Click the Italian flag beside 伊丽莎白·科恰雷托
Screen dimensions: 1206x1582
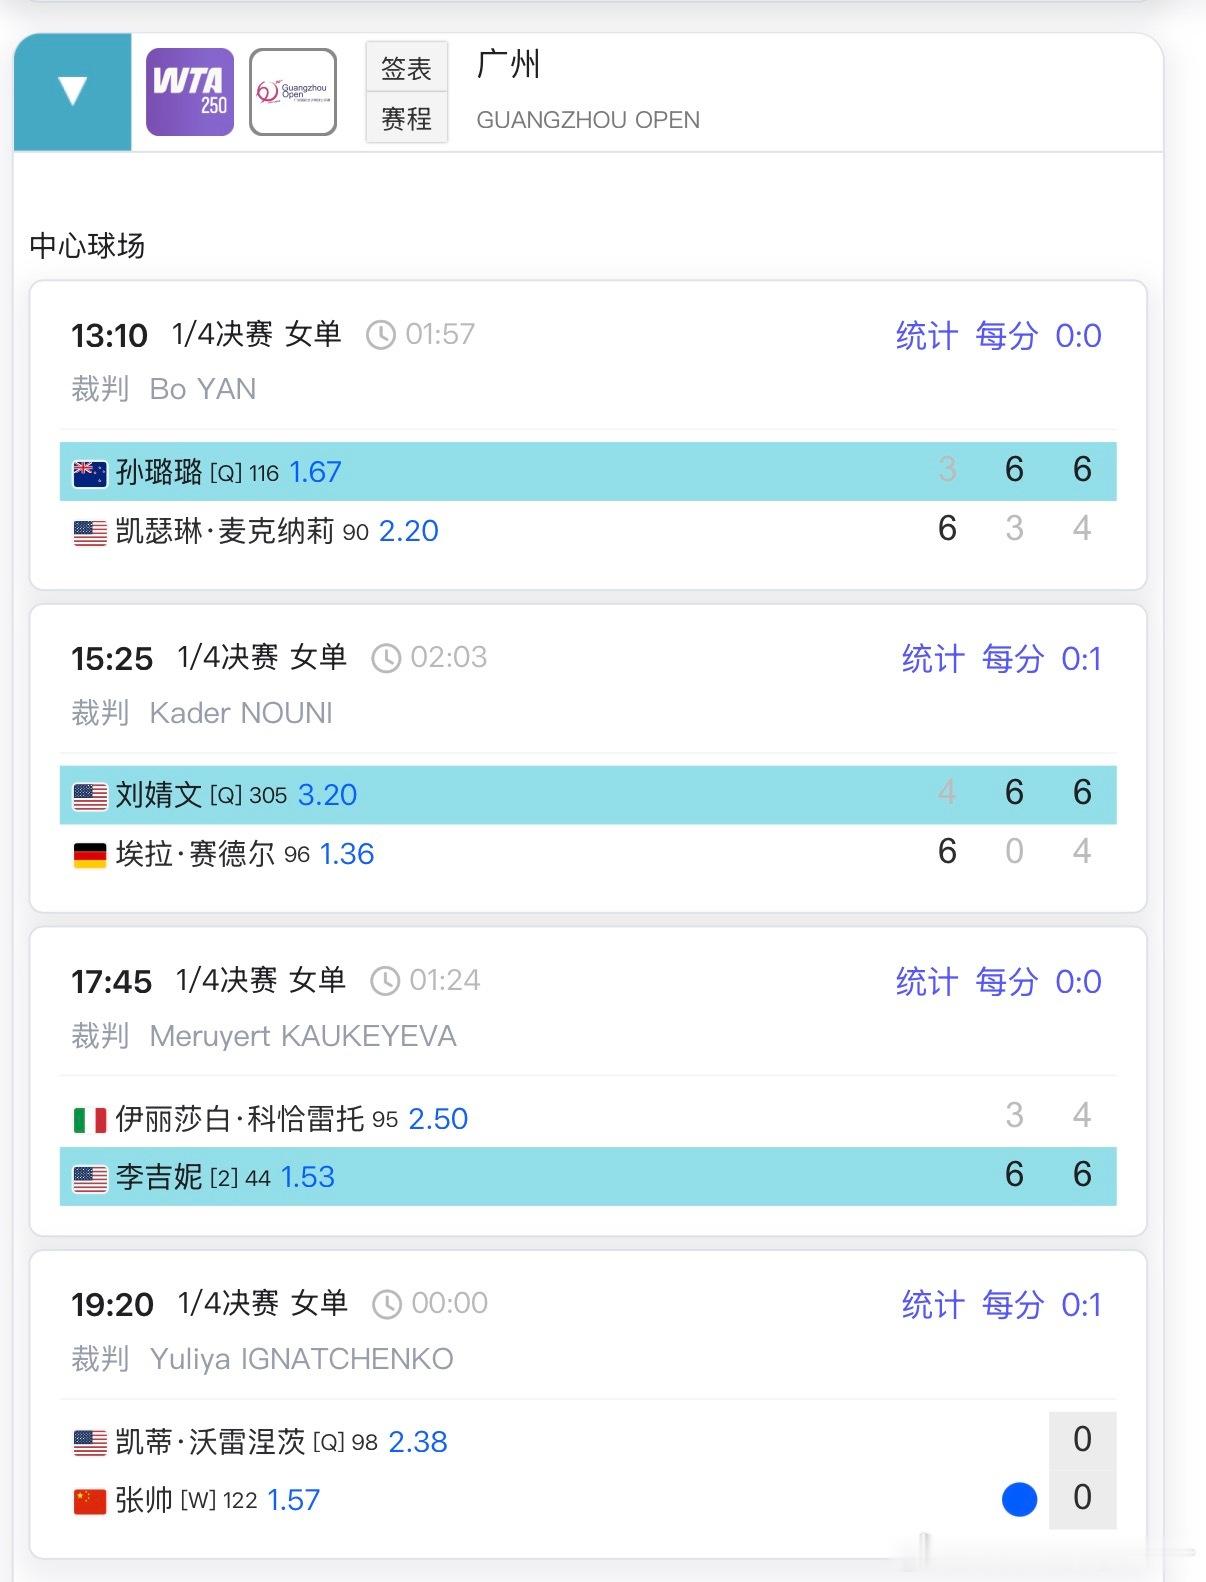click(90, 1120)
